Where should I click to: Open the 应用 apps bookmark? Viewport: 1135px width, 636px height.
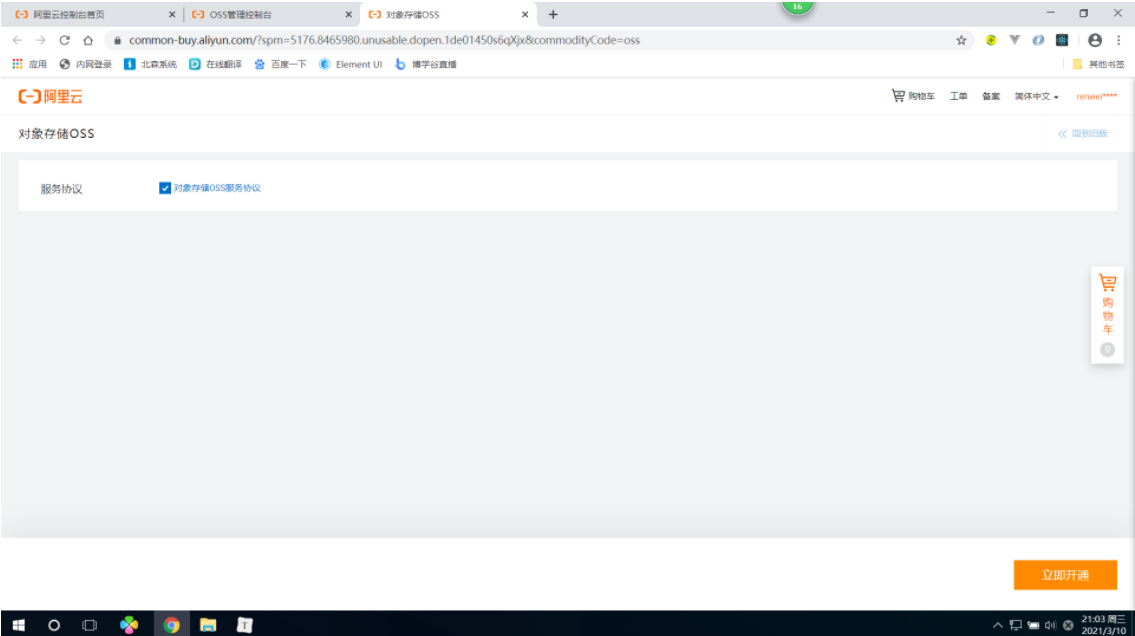[x=30, y=64]
